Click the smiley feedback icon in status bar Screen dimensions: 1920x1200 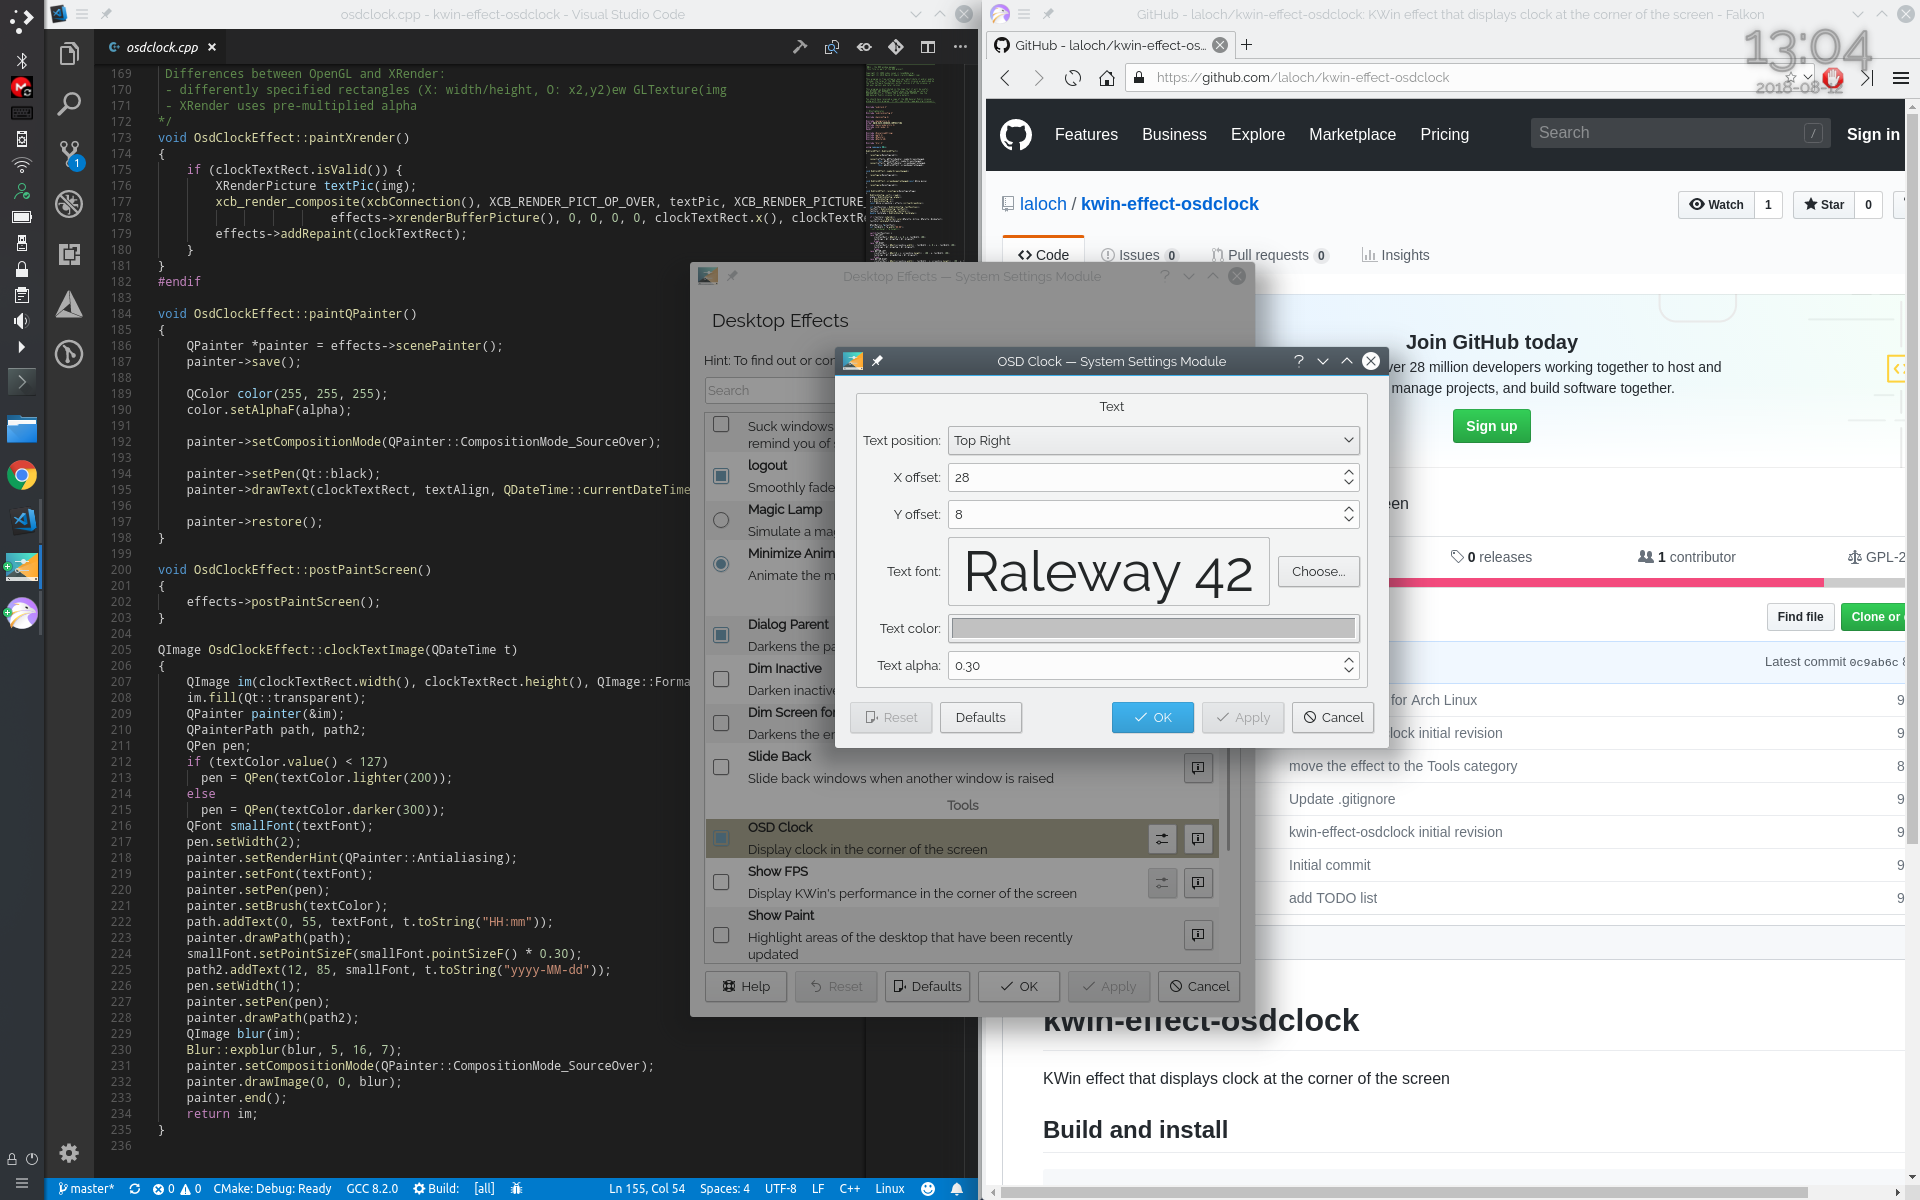coord(928,1189)
